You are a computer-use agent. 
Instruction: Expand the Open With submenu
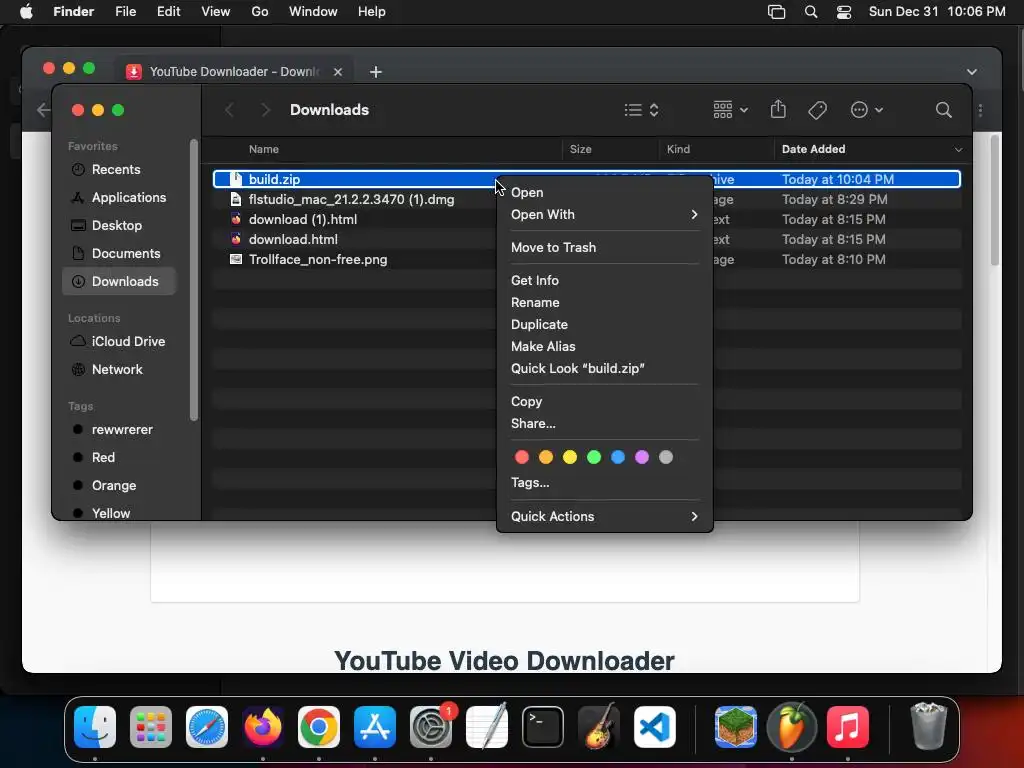coord(604,214)
